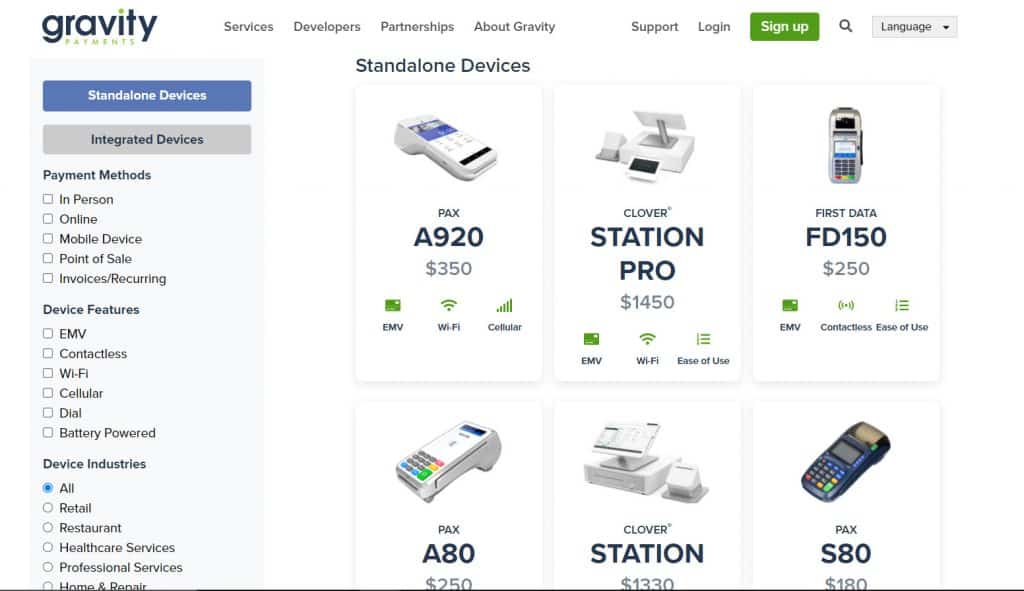Select the All industries radio button
1024x591 pixels.
pos(48,488)
